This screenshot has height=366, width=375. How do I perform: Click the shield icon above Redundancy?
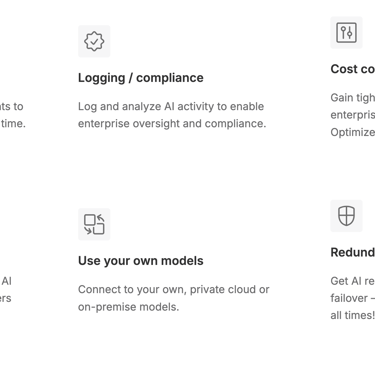(x=346, y=216)
